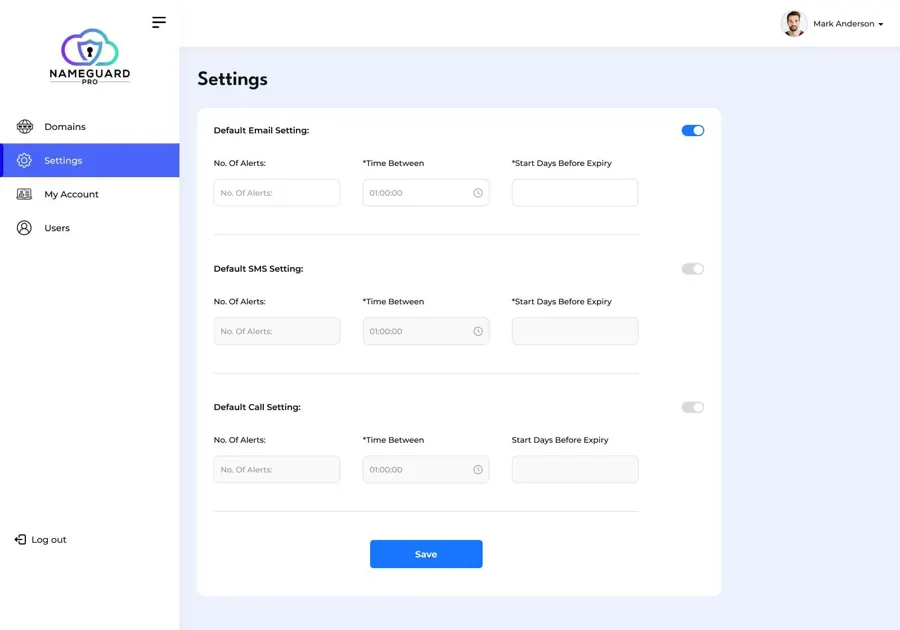Go to My Account
This screenshot has height=630, width=900.
click(x=90, y=194)
